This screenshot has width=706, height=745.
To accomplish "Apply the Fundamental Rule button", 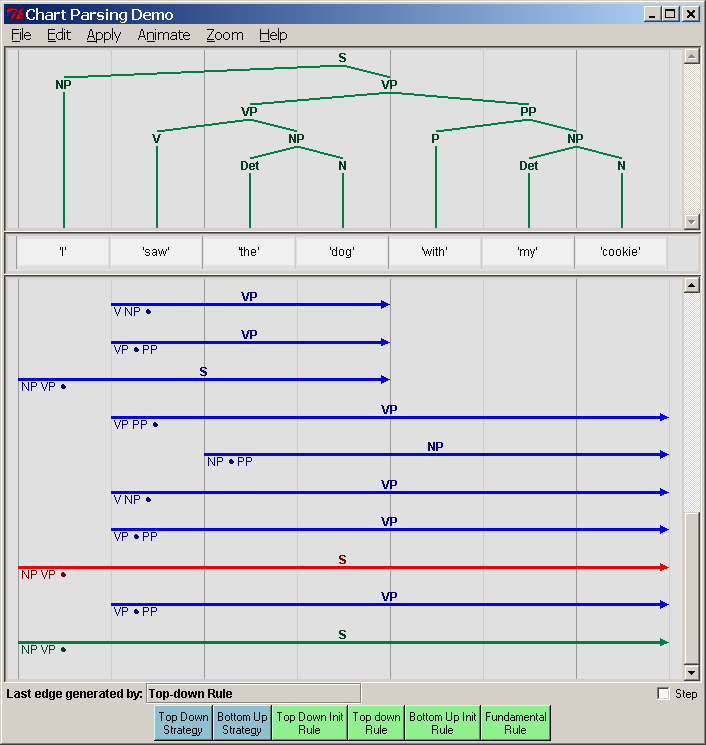I will coord(515,723).
